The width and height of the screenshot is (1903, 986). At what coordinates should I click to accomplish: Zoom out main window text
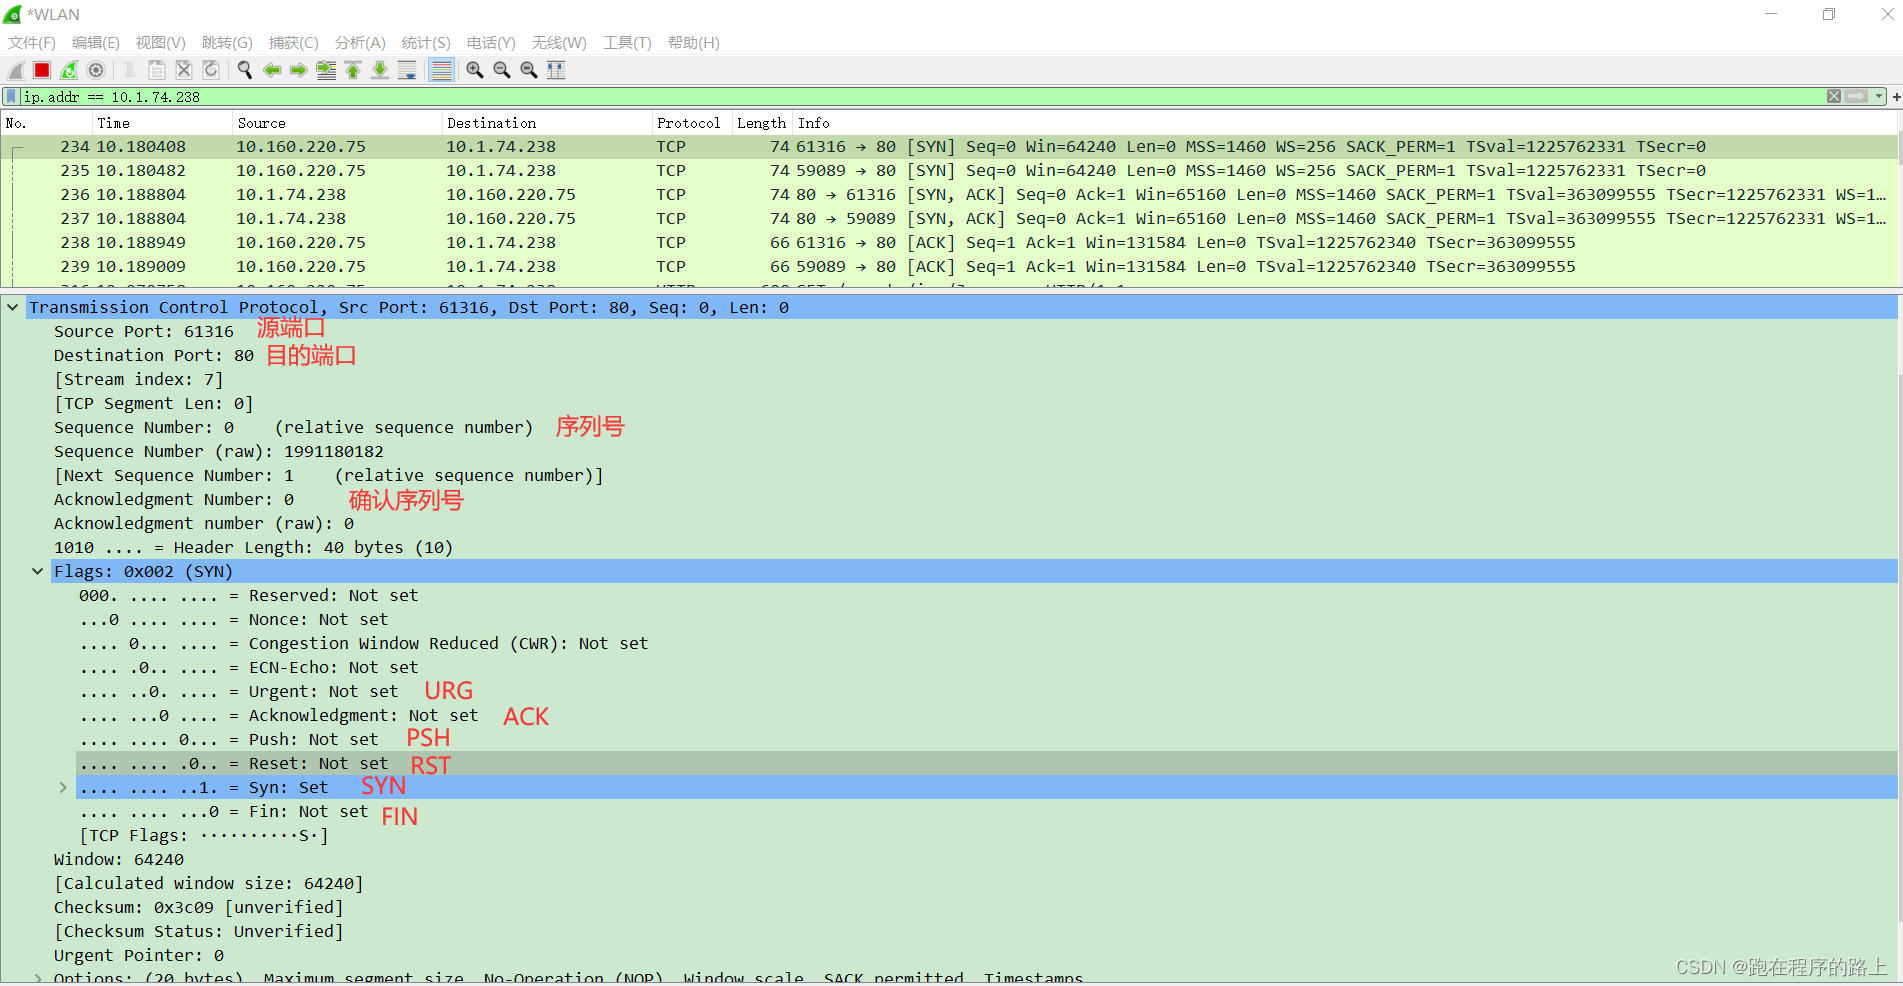pos(502,70)
